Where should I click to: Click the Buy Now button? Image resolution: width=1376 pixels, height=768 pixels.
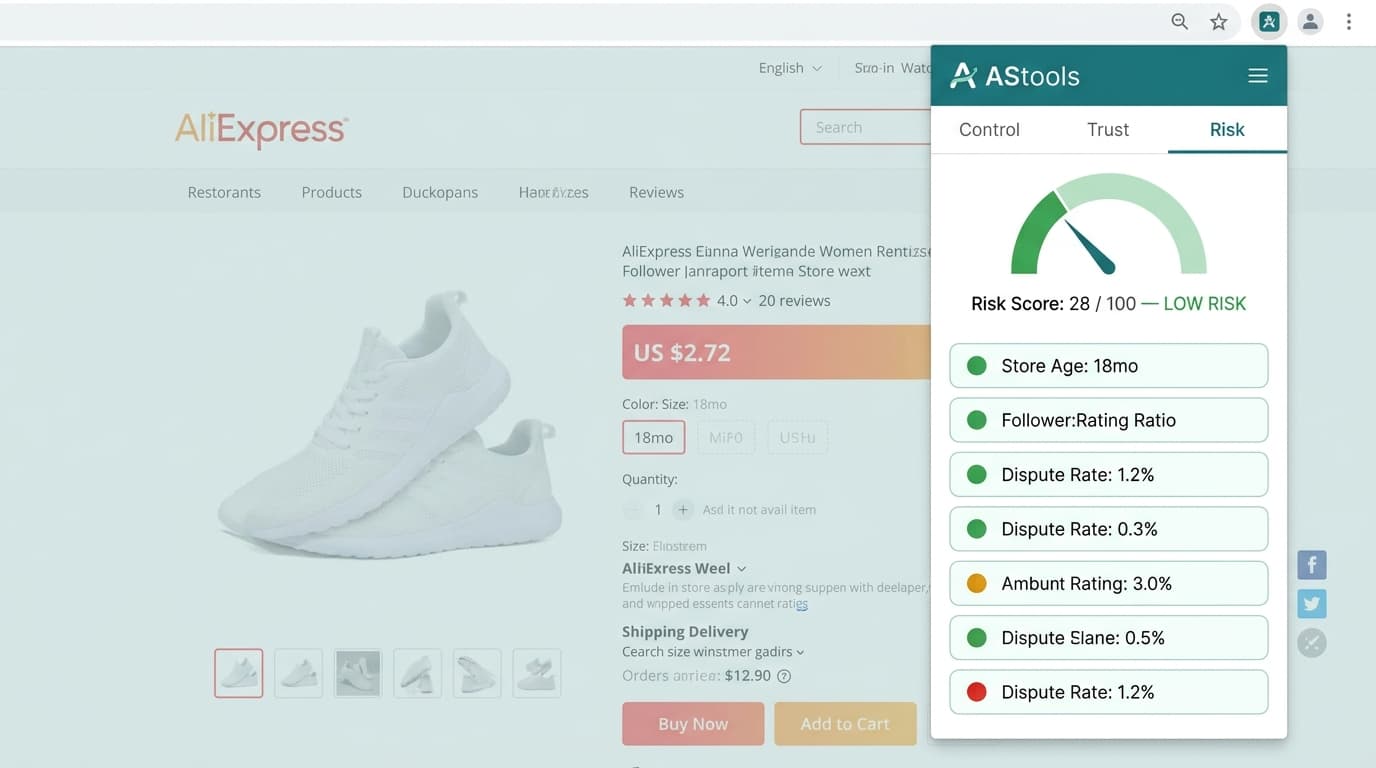click(x=693, y=724)
